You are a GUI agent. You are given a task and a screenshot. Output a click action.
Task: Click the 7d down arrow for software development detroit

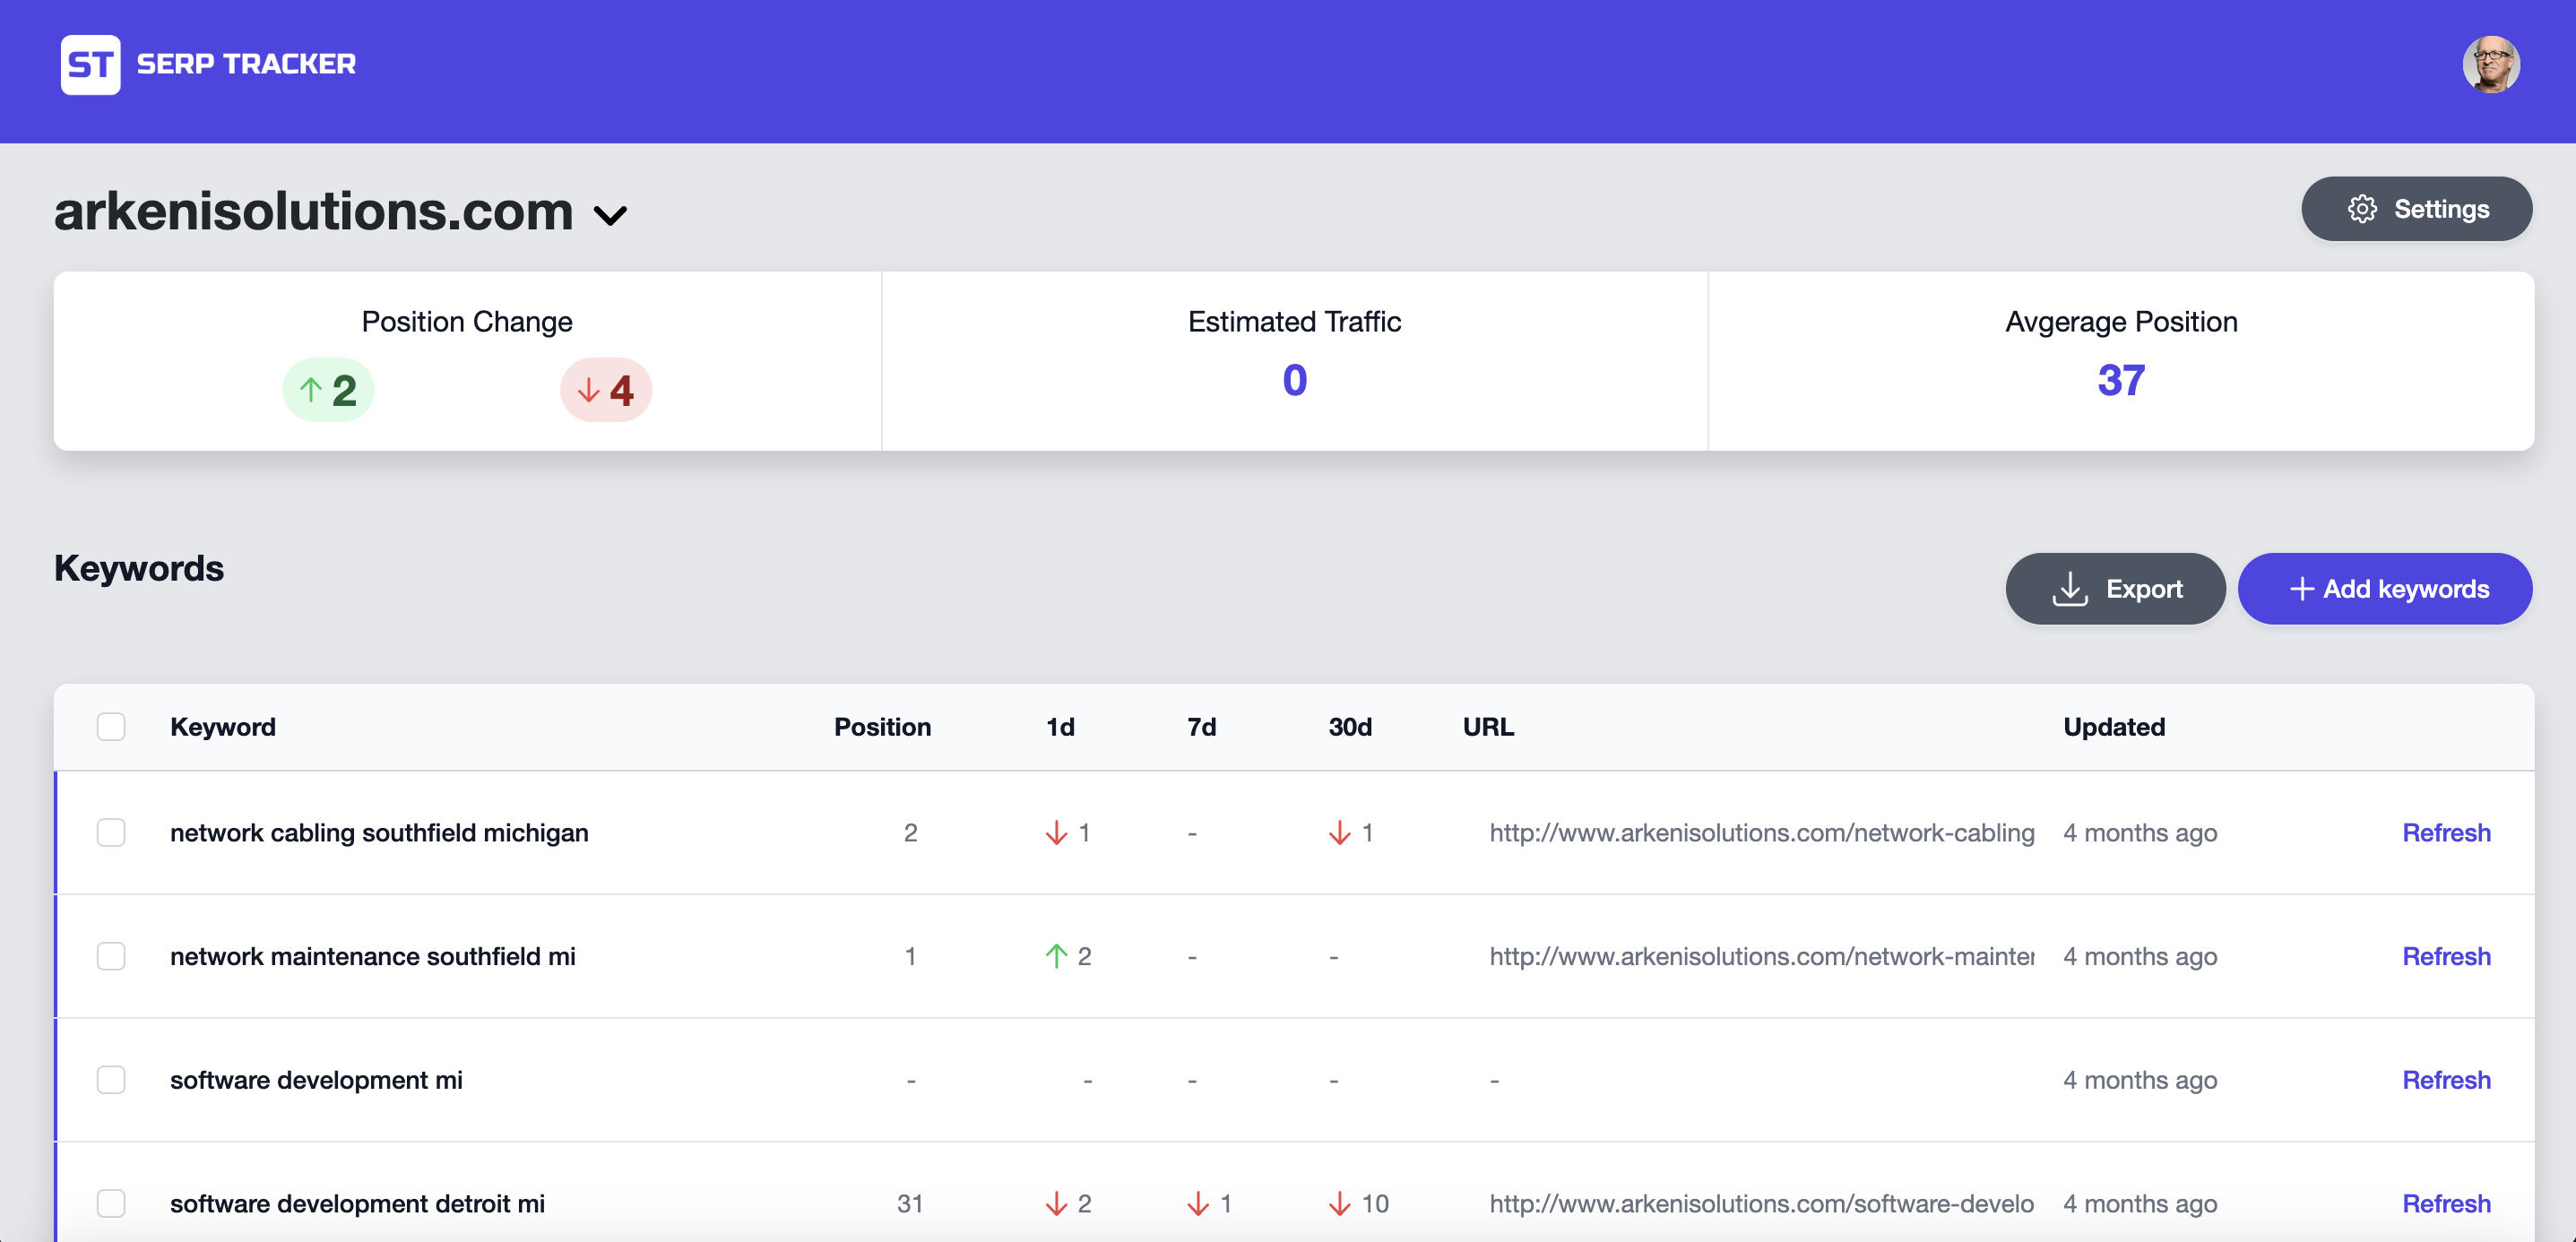coord(1198,1204)
